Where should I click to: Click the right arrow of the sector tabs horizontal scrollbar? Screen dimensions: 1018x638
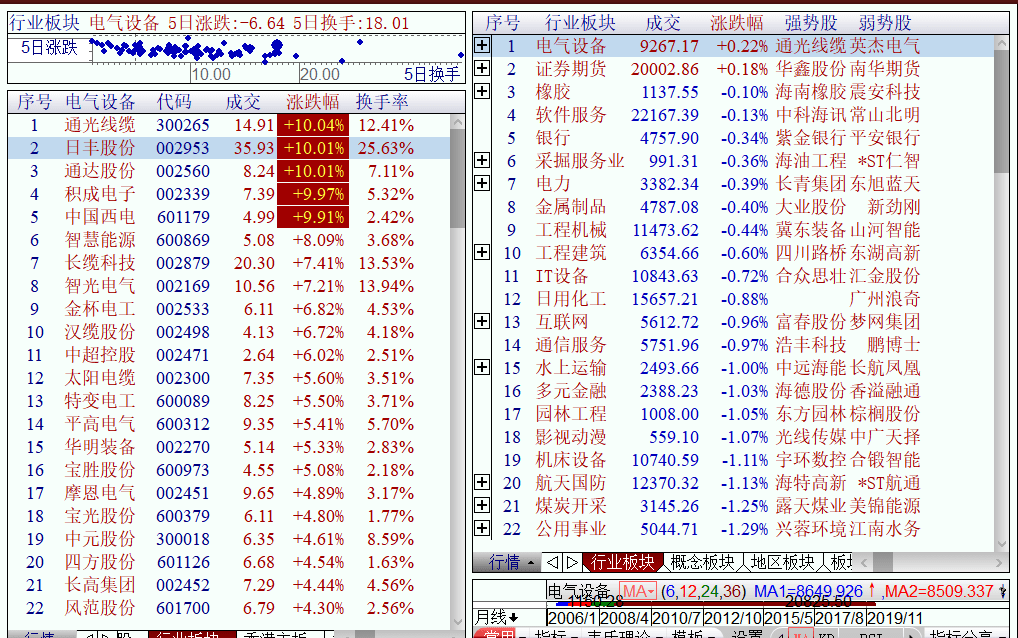tap(999, 562)
